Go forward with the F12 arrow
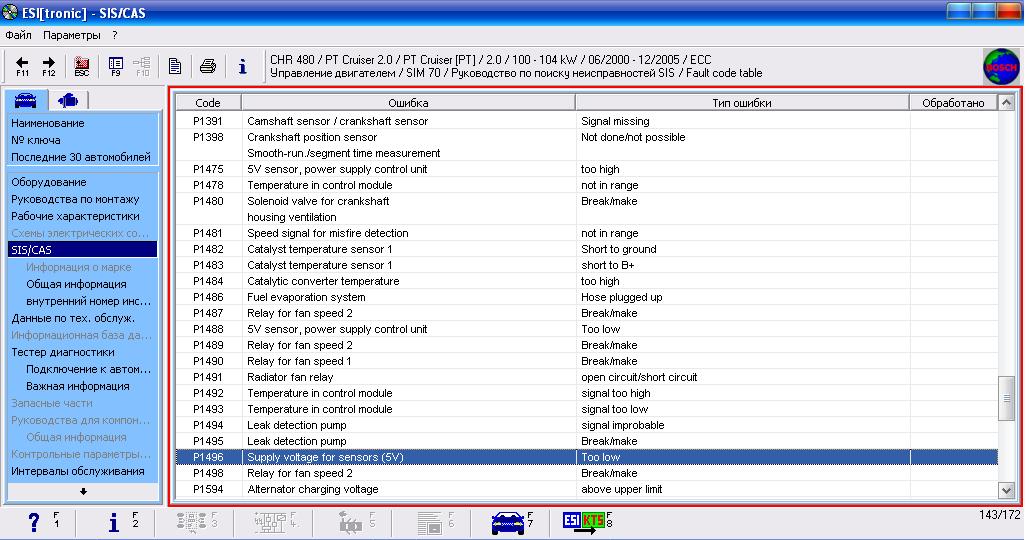 (x=49, y=66)
